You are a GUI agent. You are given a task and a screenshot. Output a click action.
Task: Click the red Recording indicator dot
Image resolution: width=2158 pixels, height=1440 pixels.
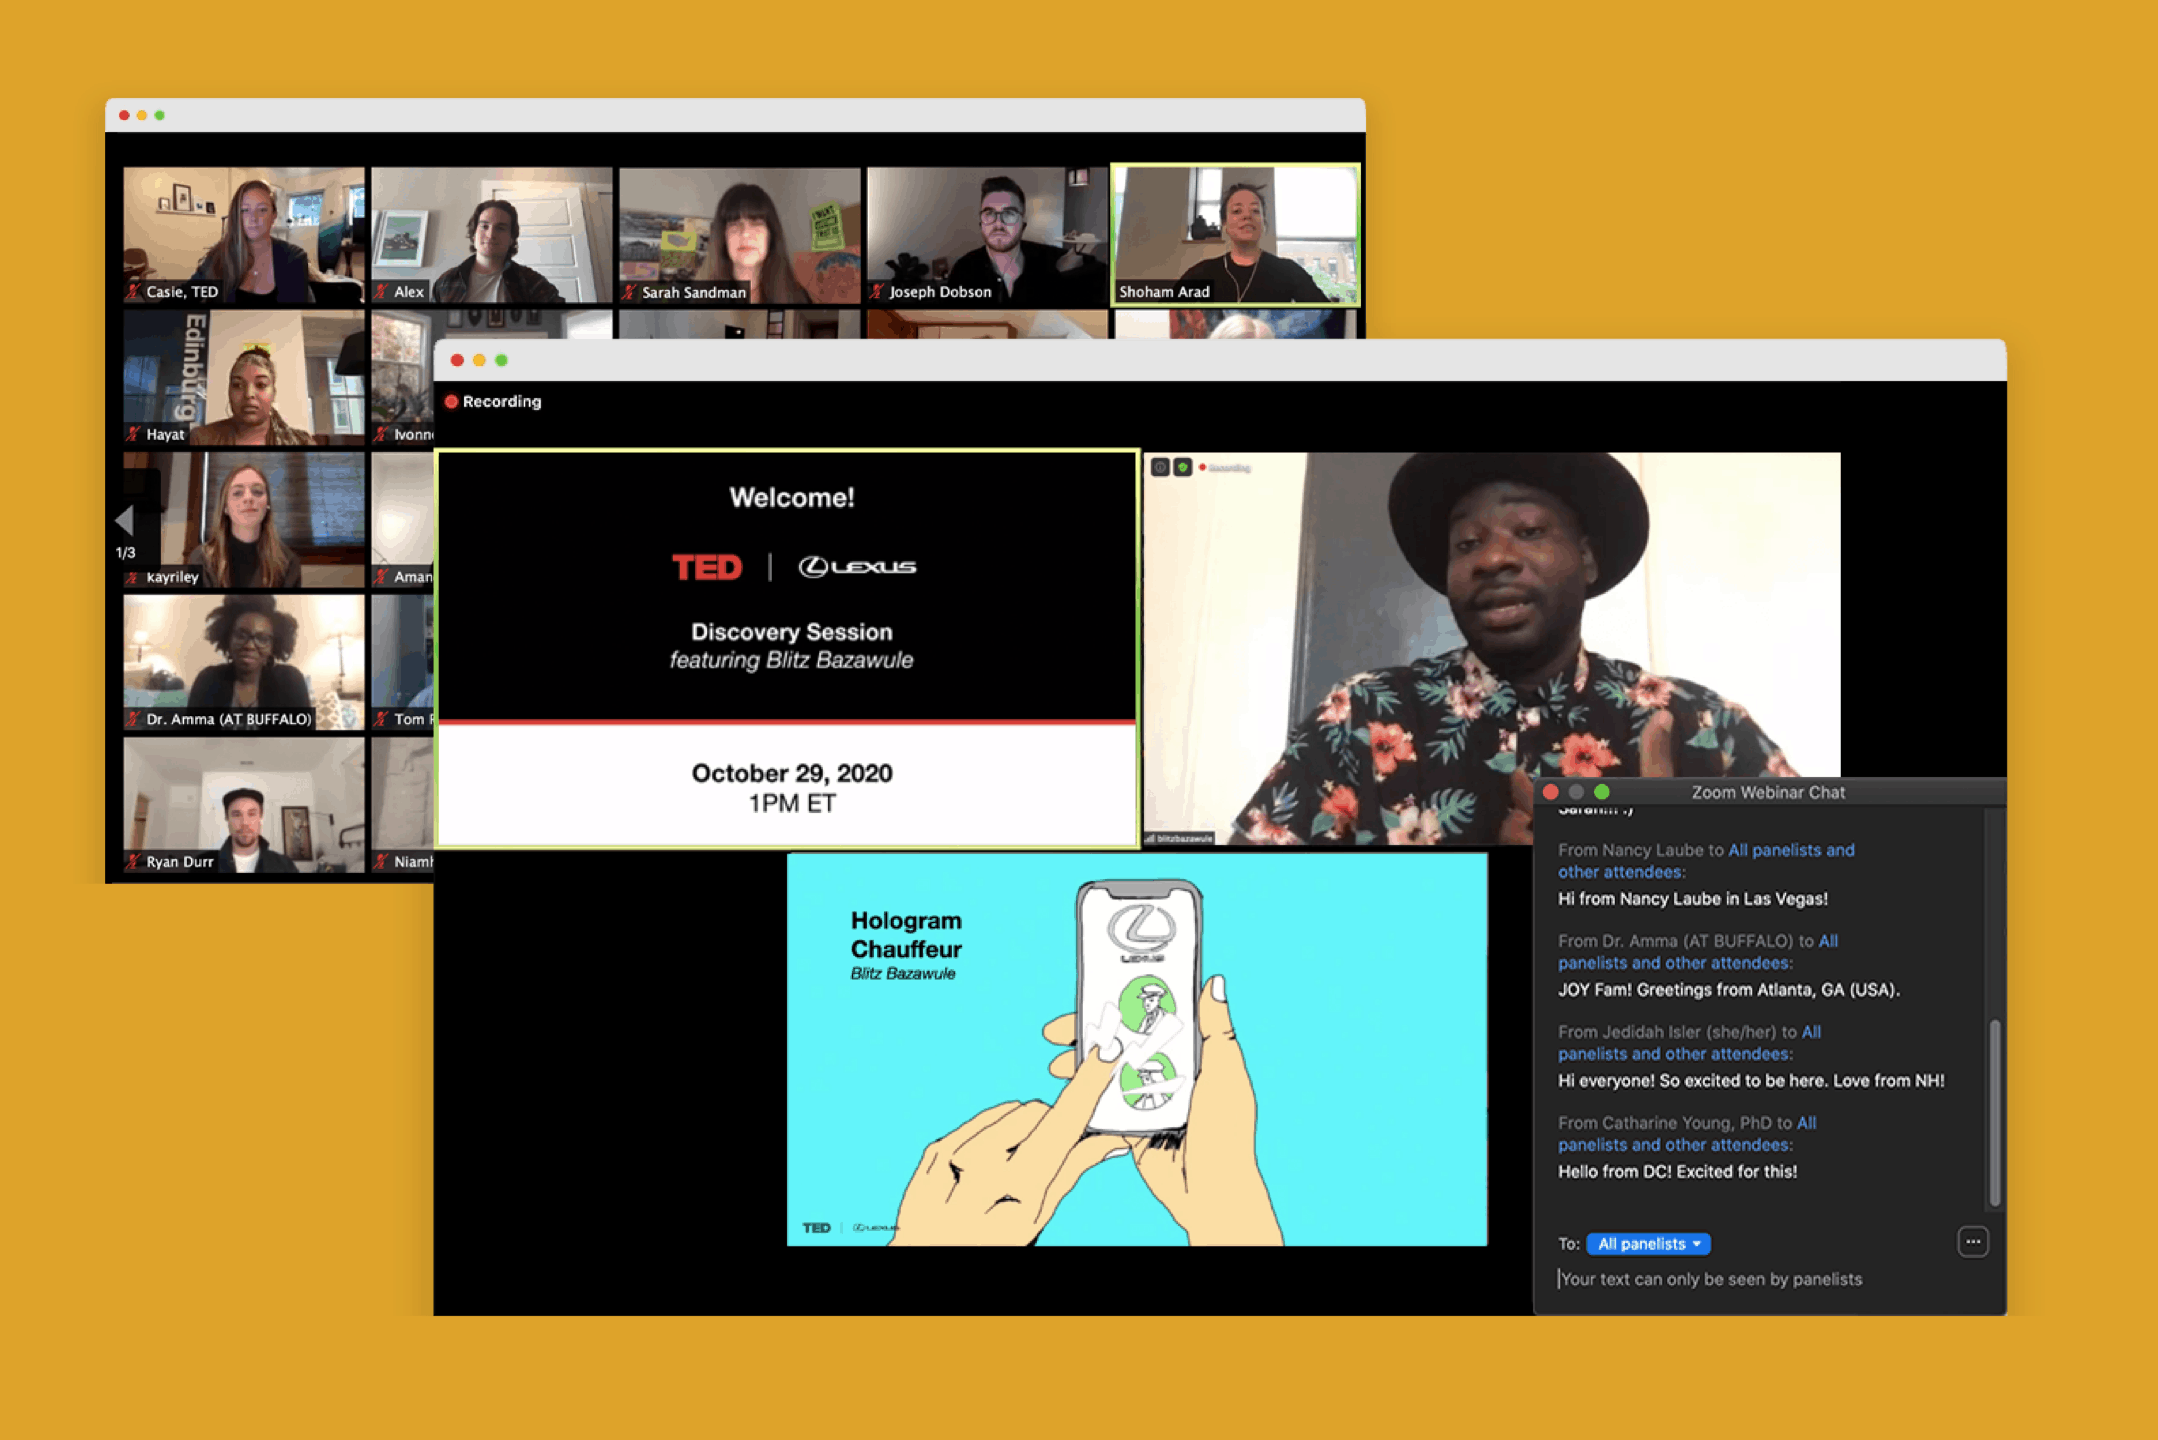[451, 401]
